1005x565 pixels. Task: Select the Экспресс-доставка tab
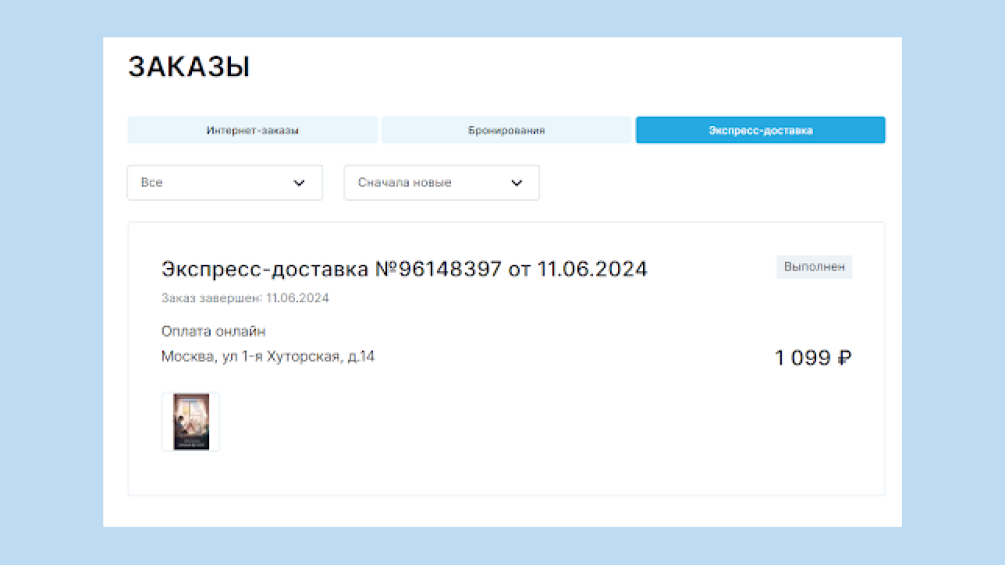[x=760, y=130]
